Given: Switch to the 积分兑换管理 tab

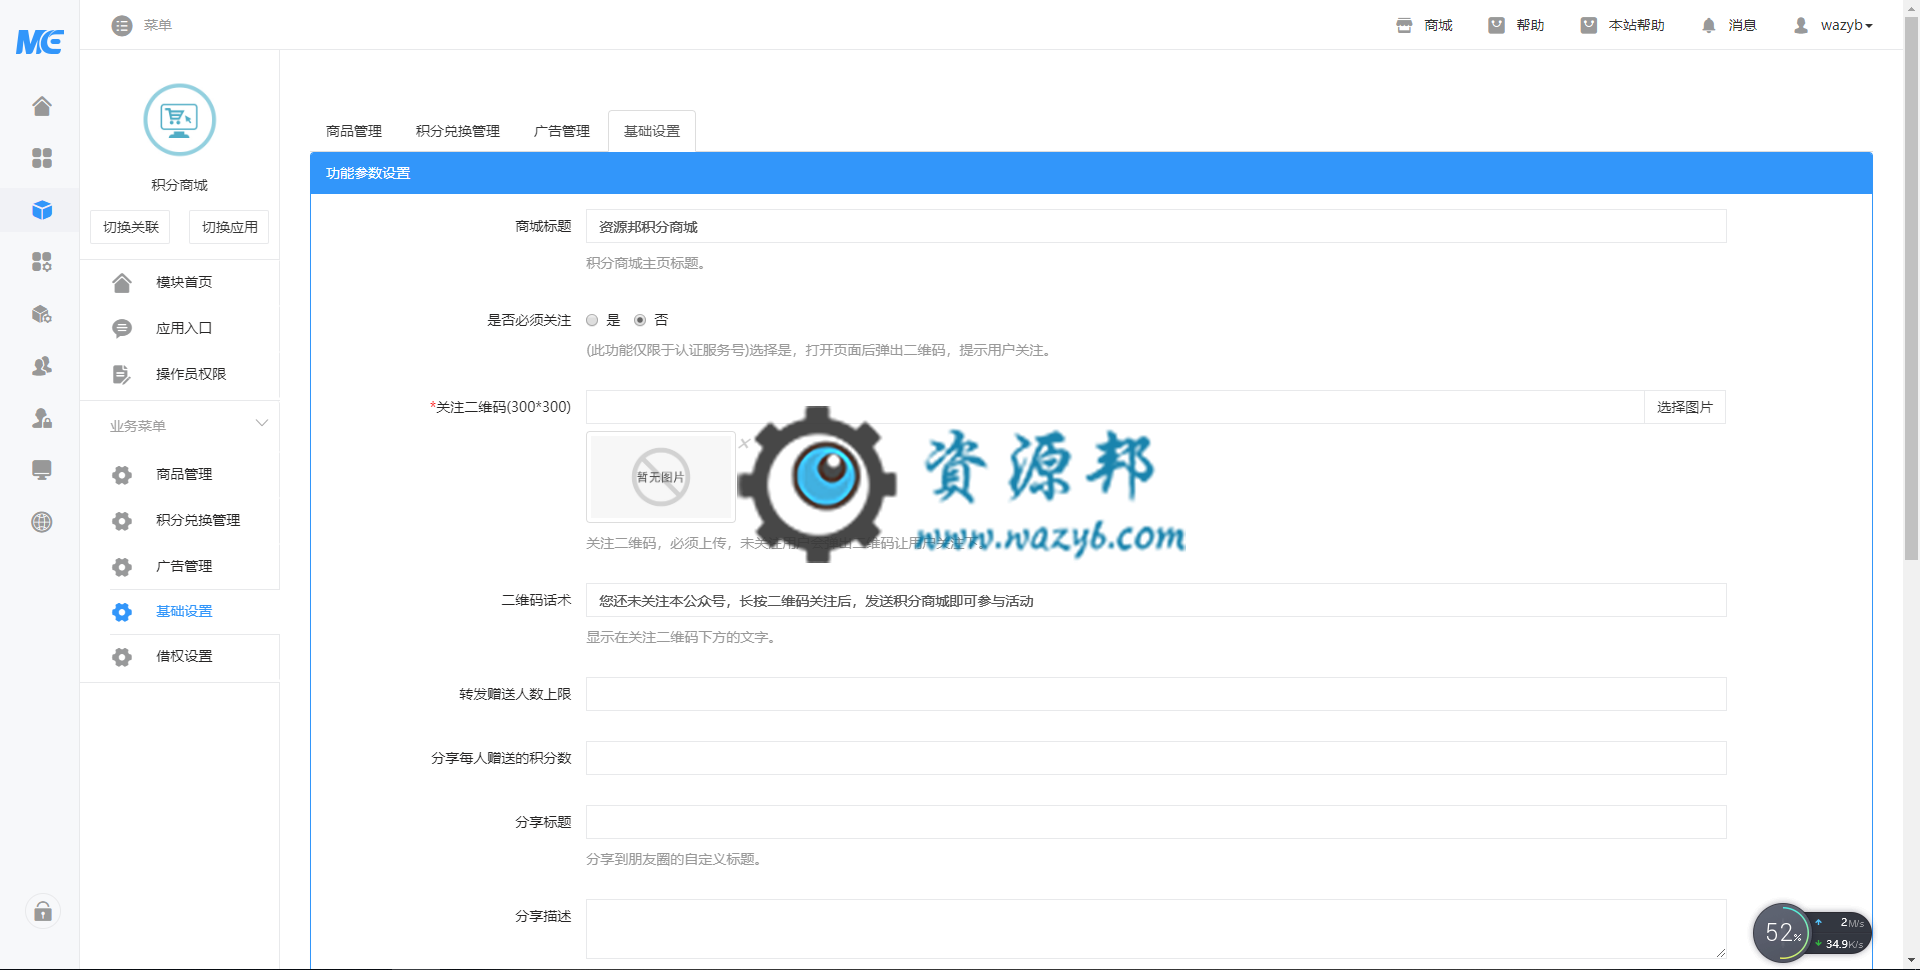Looking at the screenshot, I should (458, 131).
